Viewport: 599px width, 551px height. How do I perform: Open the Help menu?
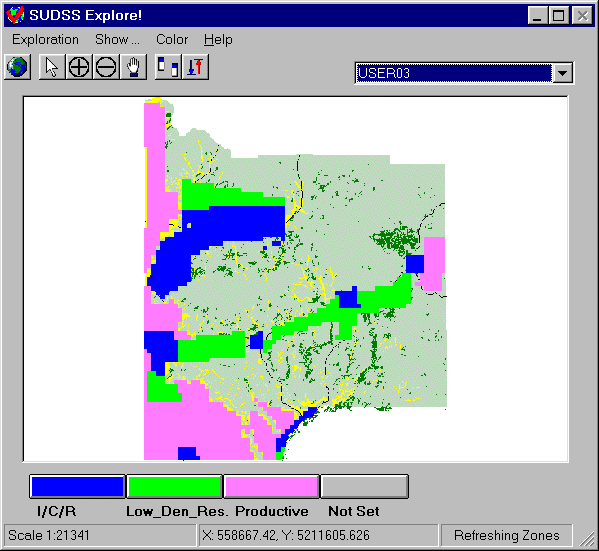click(218, 40)
